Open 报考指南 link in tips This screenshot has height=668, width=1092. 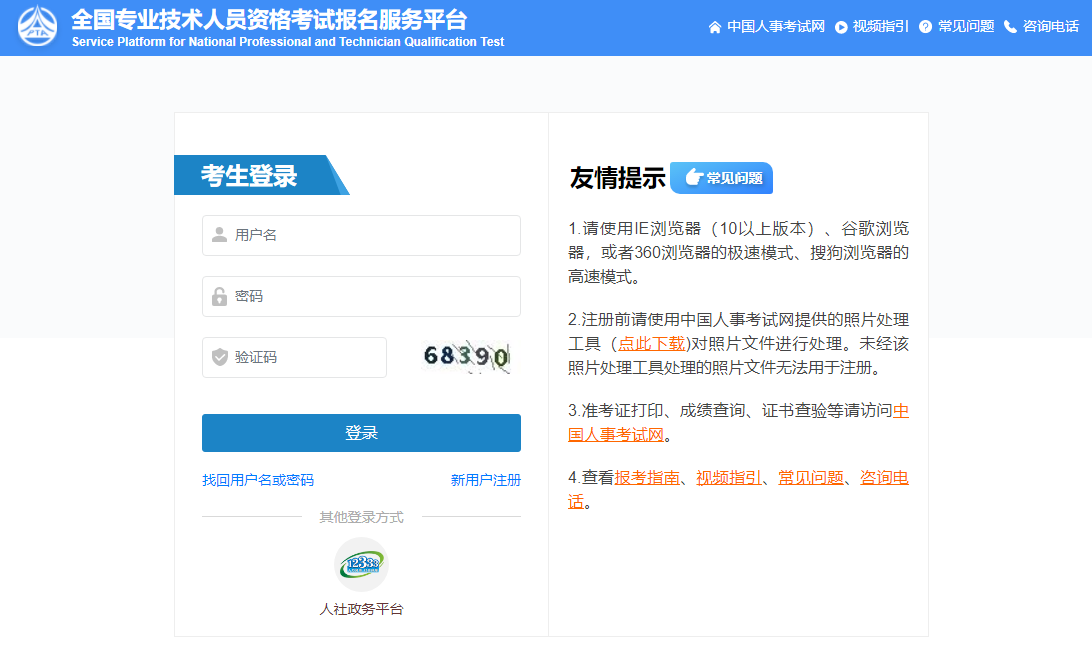(647, 478)
